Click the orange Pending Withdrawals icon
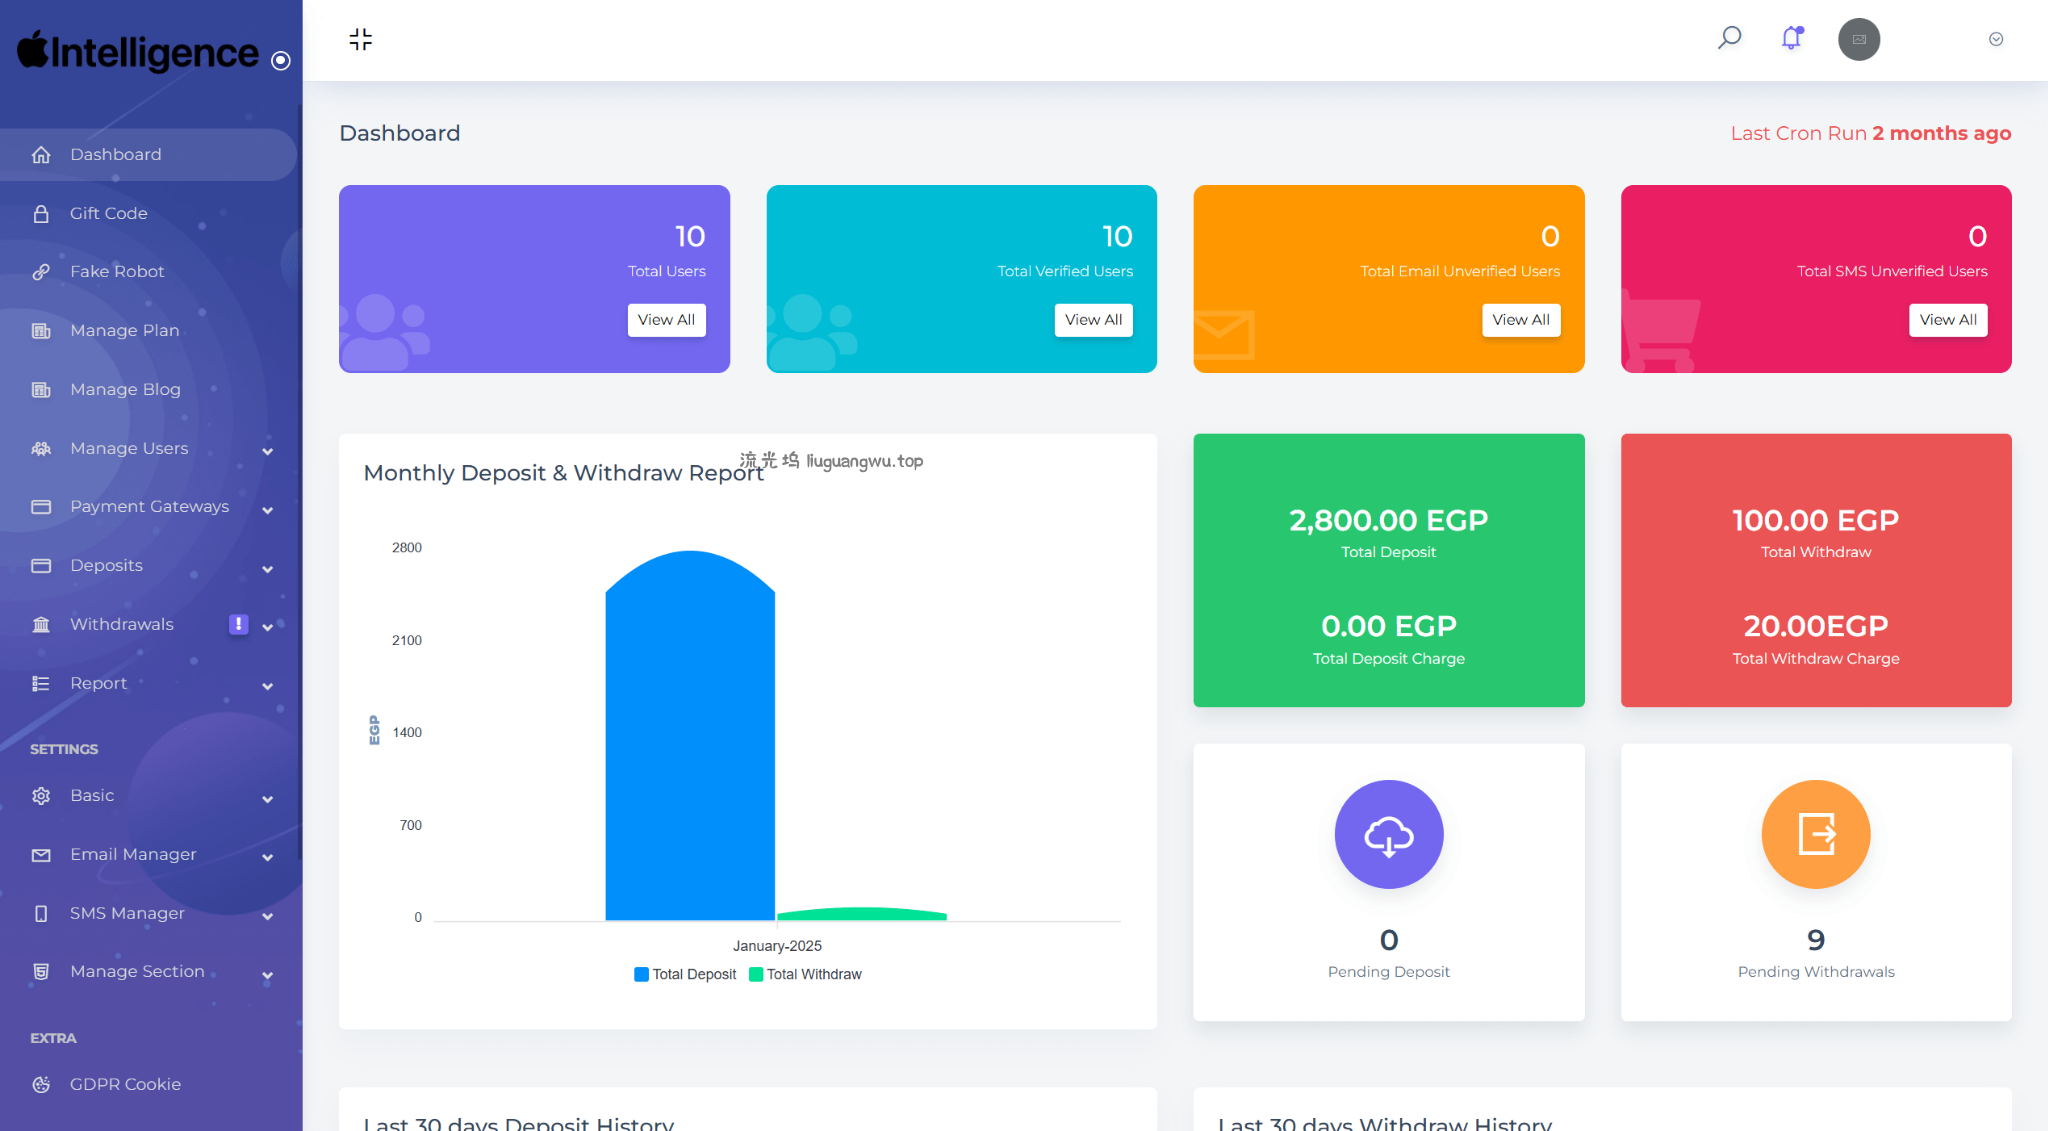2048x1131 pixels. tap(1815, 834)
